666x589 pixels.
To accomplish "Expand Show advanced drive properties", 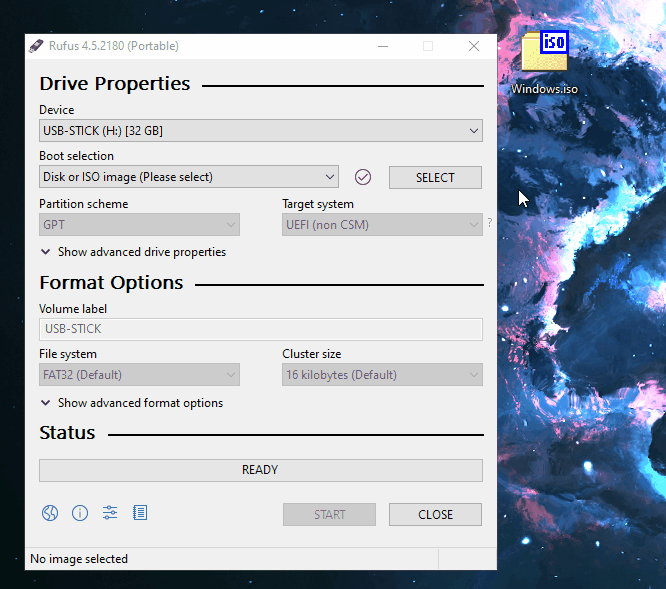I will (133, 252).
